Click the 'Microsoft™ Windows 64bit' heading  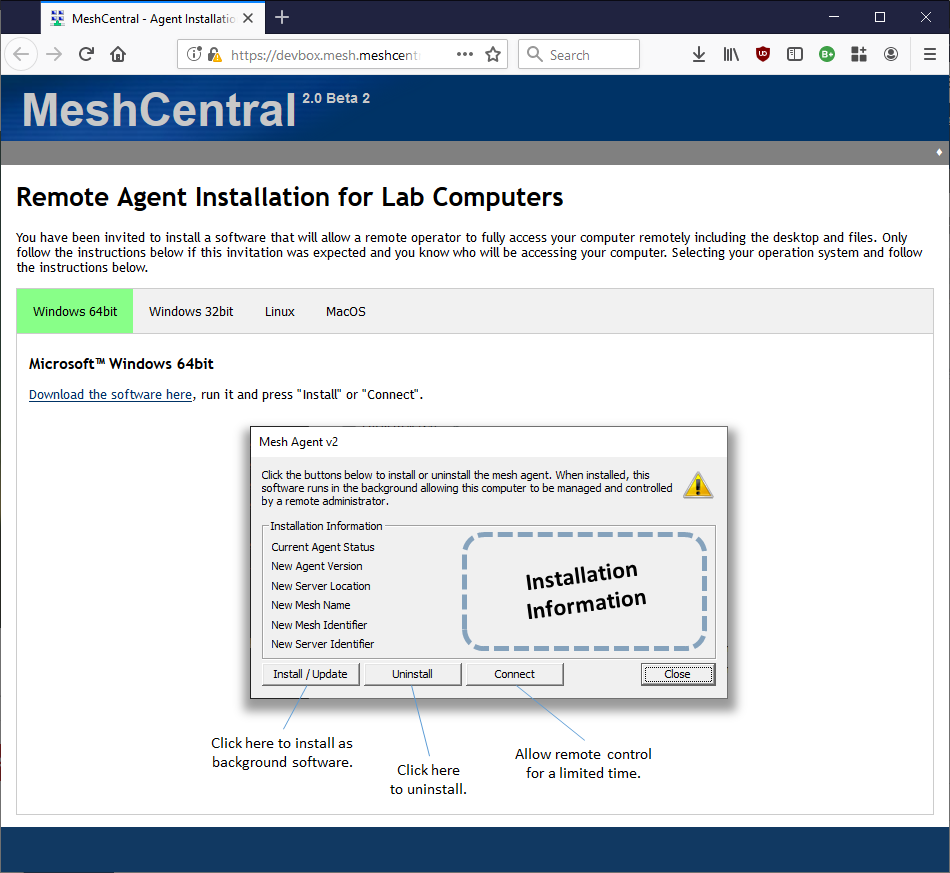pos(121,363)
